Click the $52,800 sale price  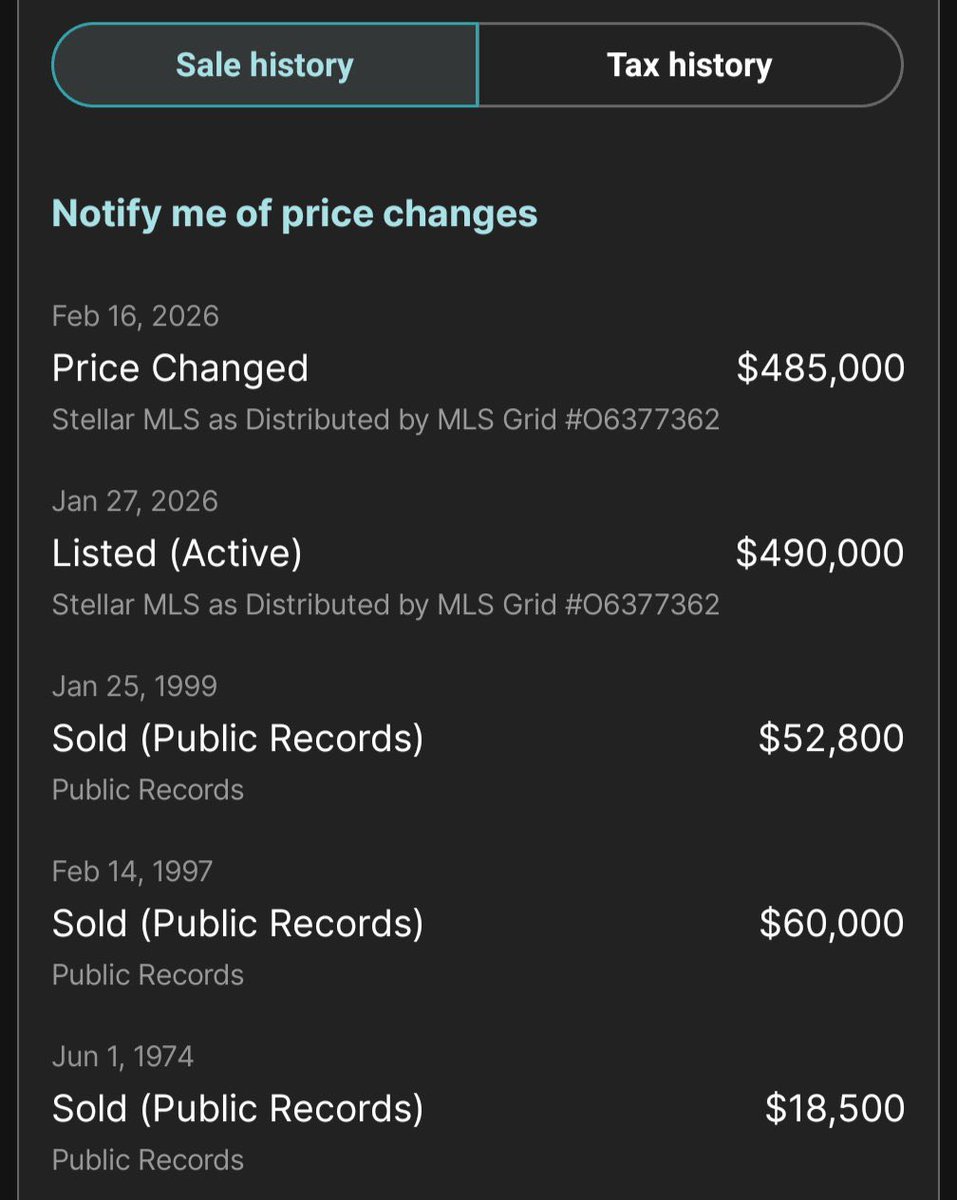point(831,738)
